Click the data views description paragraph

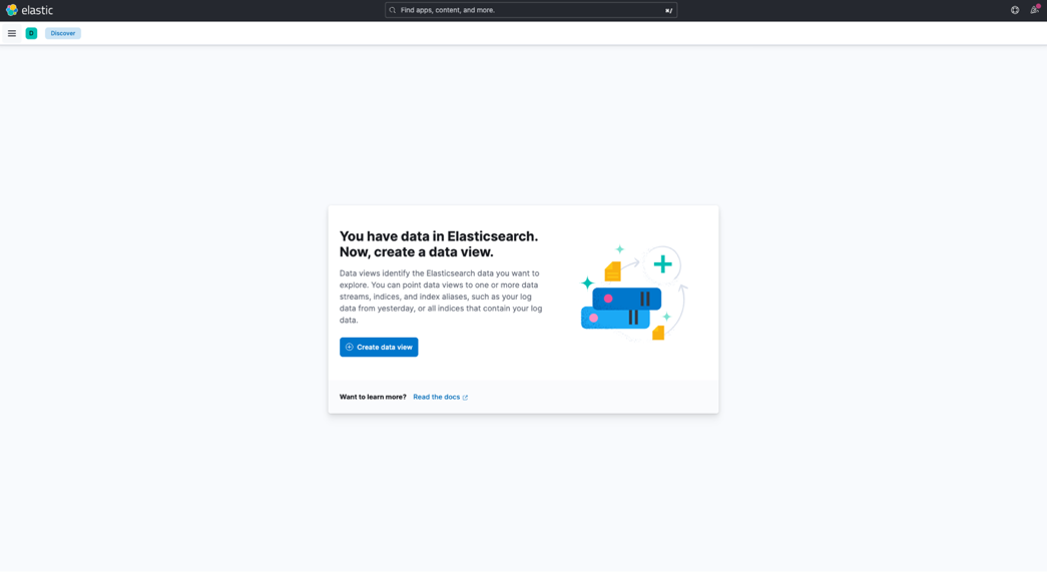[x=440, y=296]
